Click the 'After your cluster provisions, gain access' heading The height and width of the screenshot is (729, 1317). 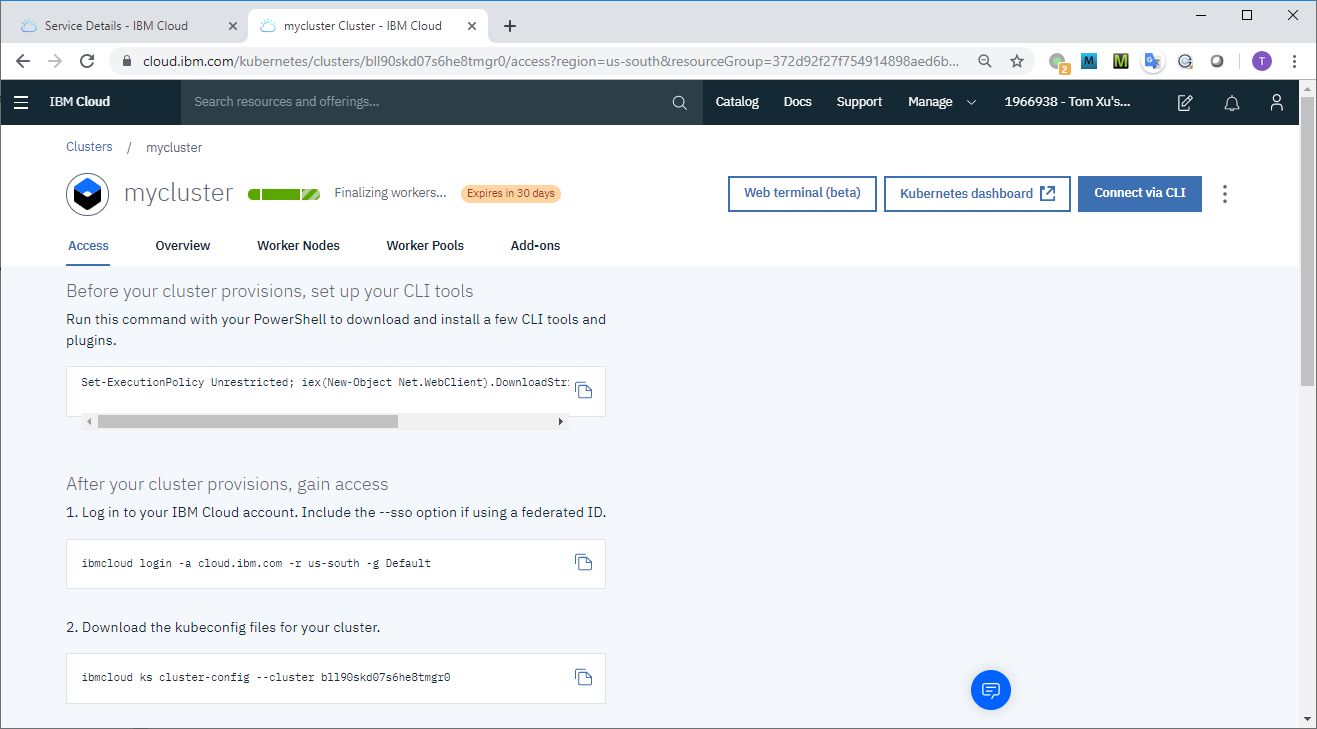coord(227,484)
